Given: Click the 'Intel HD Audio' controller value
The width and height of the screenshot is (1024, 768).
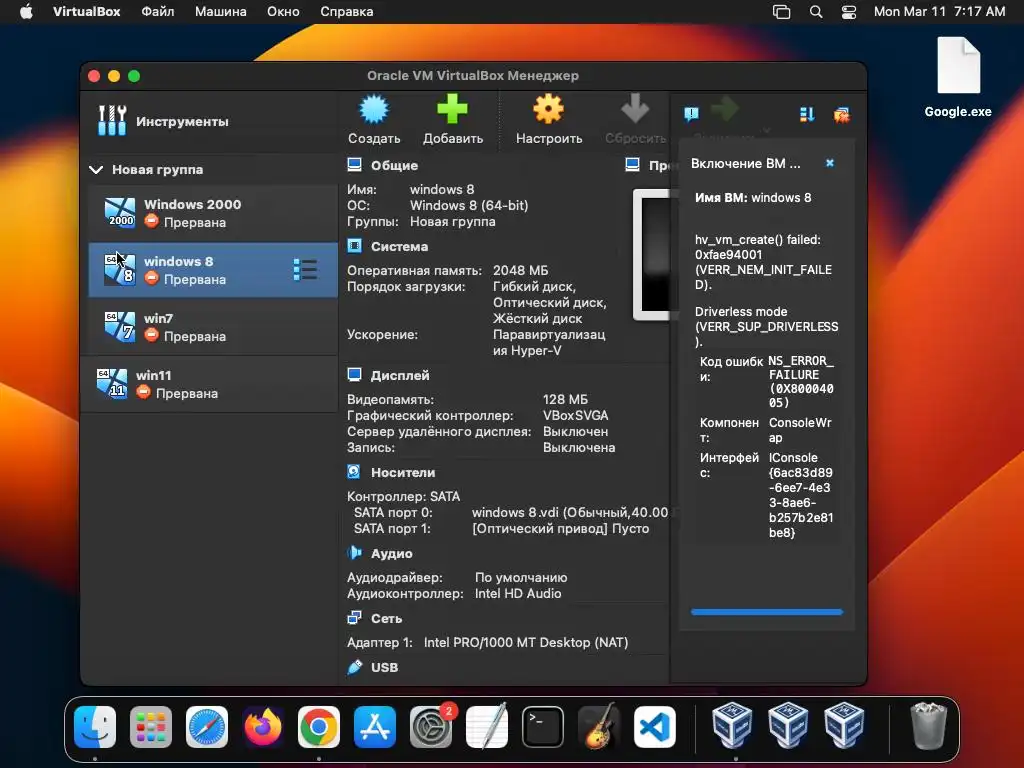Looking at the screenshot, I should (518, 594).
